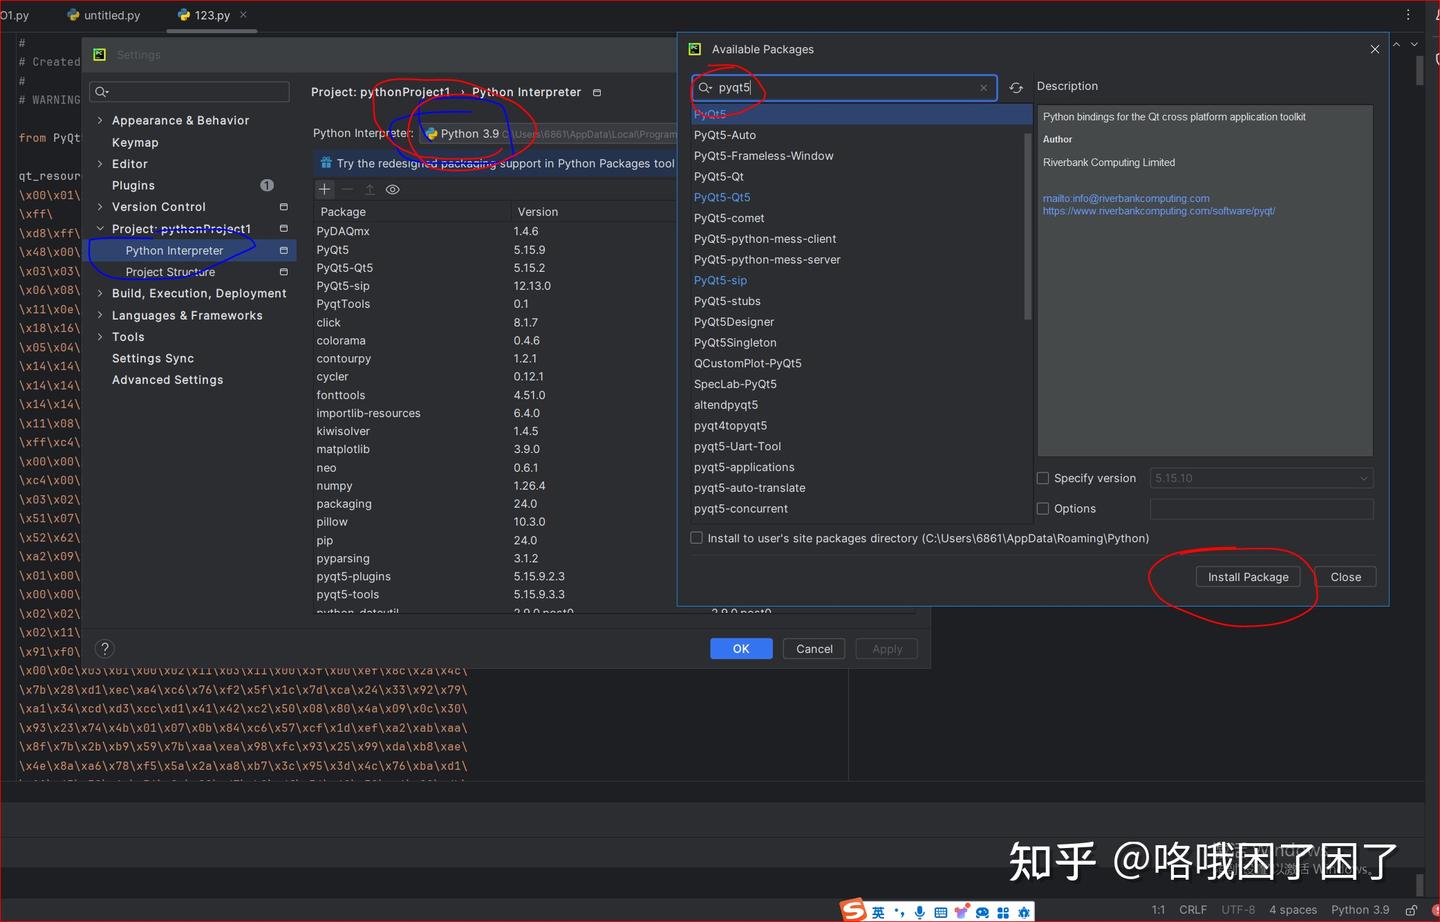Click the upgrade package arrow icon
Viewport: 1440px width, 922px height.
(x=369, y=189)
